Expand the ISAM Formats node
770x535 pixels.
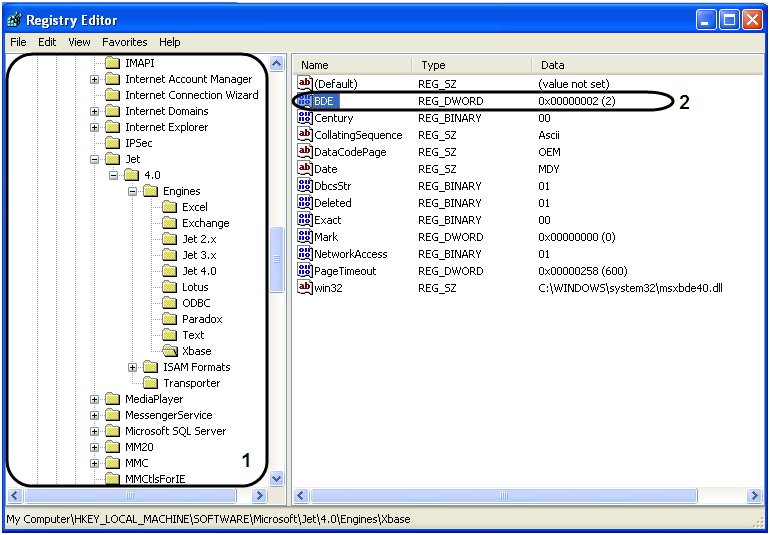tap(133, 367)
